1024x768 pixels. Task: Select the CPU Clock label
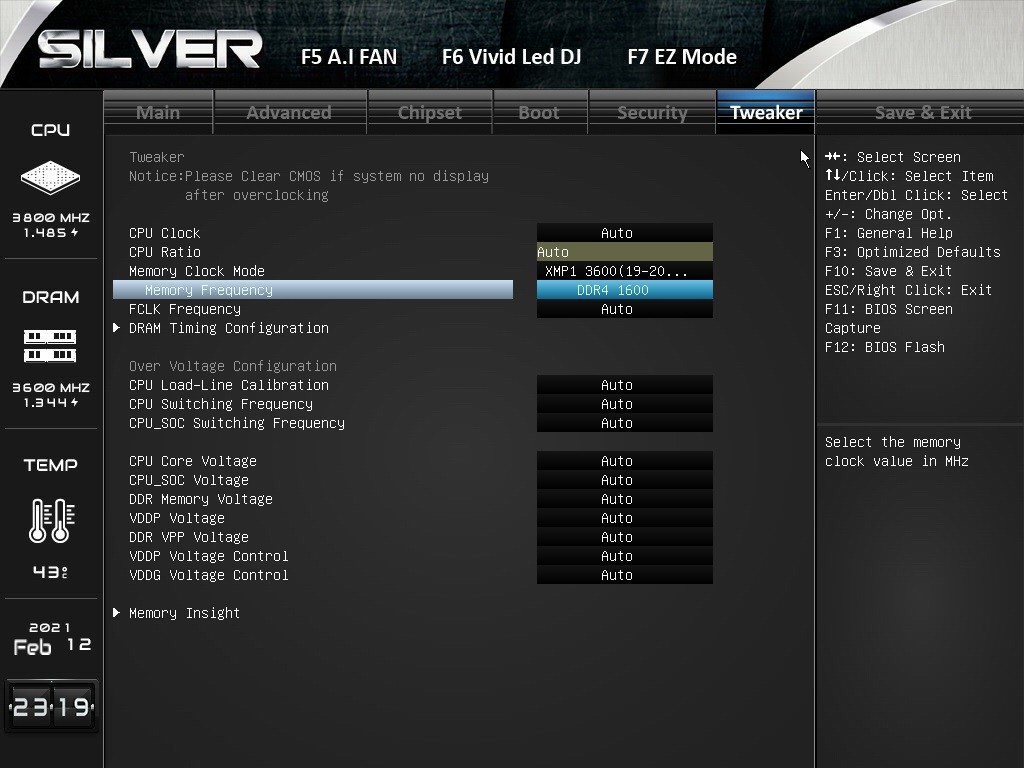[x=165, y=233]
